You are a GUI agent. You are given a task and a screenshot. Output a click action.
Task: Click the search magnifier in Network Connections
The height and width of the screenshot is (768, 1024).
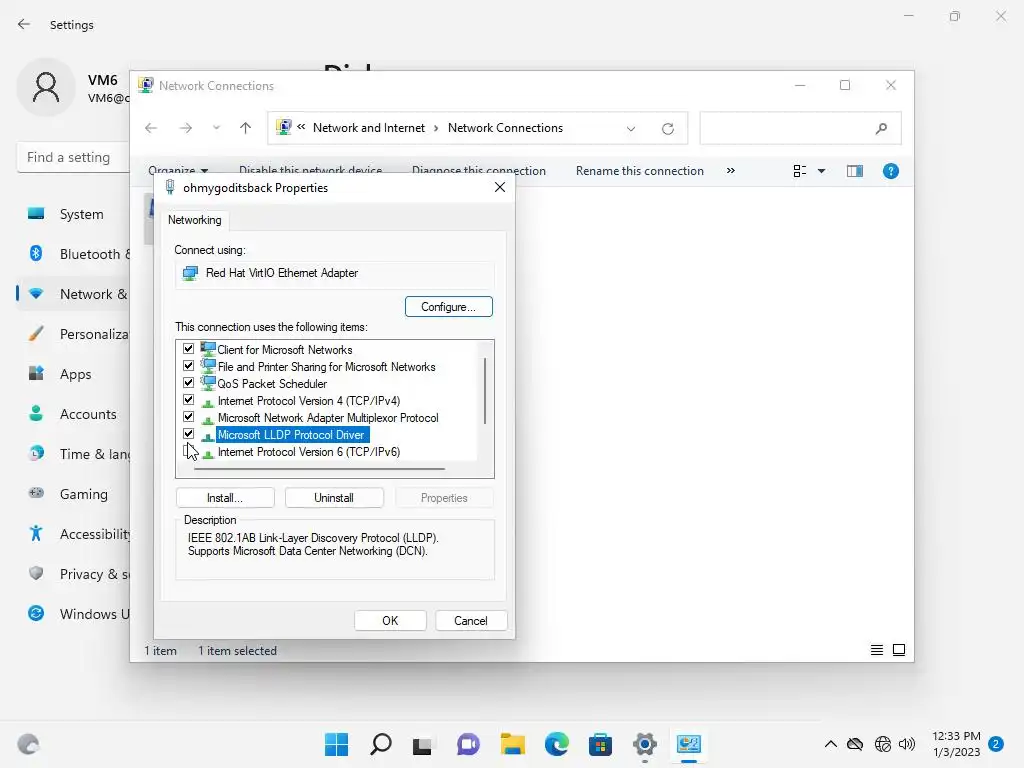(x=882, y=129)
